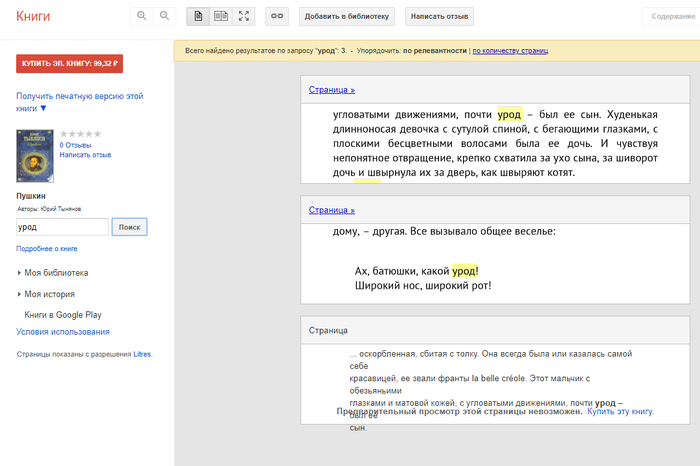
Task: Click the red buy e-book button
Action: 69,64
